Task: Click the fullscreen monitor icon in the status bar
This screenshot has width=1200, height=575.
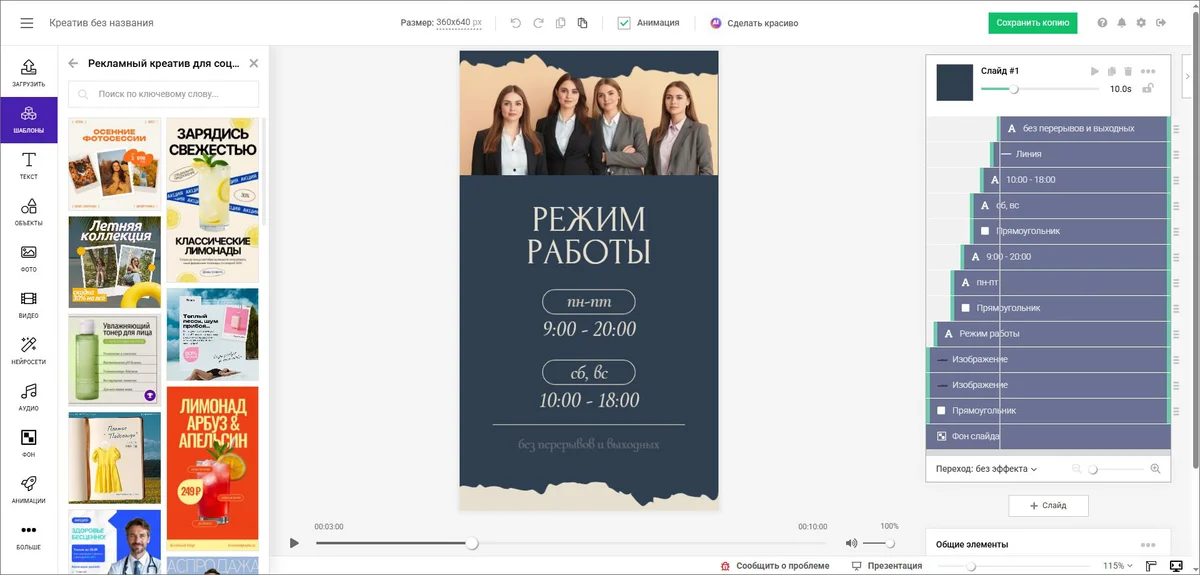Action: [x=1176, y=566]
